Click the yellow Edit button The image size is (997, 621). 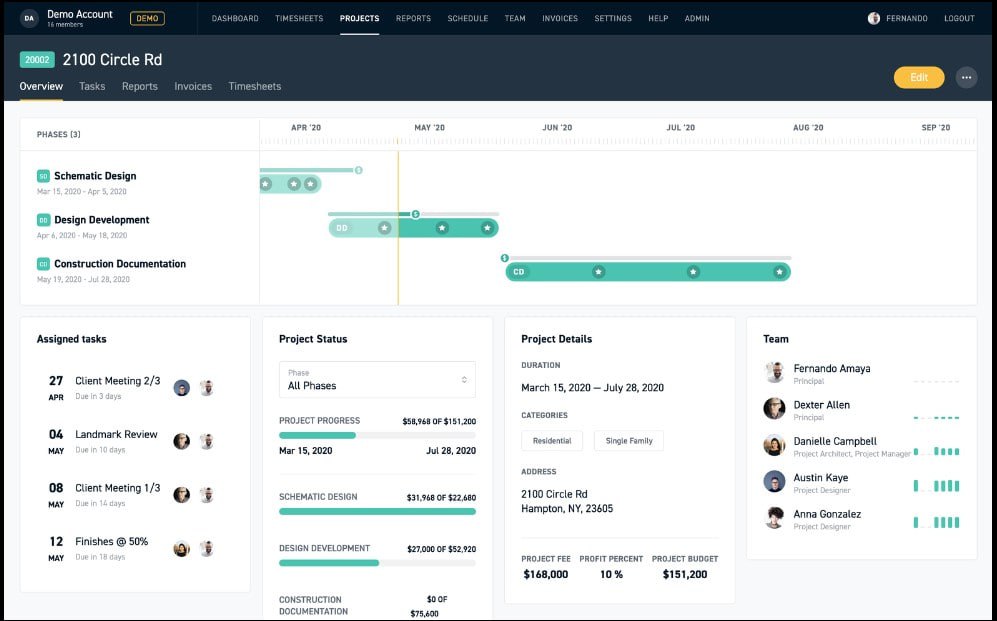(x=919, y=78)
